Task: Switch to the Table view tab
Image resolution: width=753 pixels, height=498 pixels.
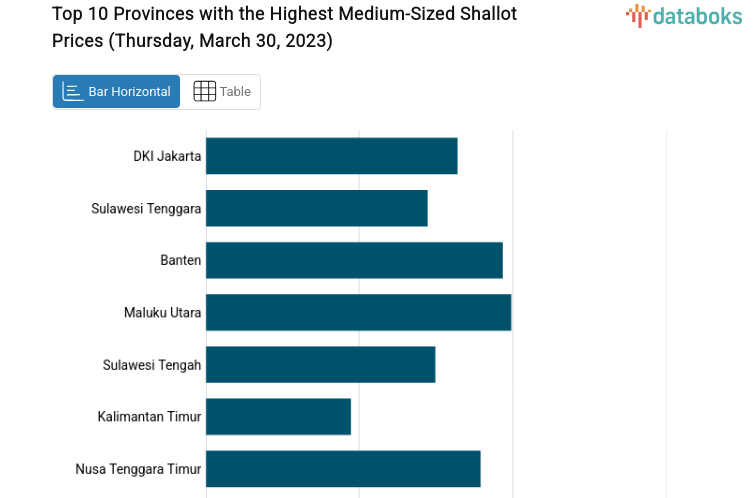Action: (x=221, y=91)
